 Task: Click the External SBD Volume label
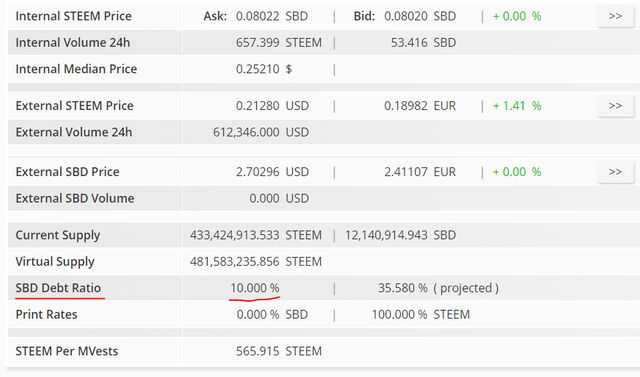point(75,198)
